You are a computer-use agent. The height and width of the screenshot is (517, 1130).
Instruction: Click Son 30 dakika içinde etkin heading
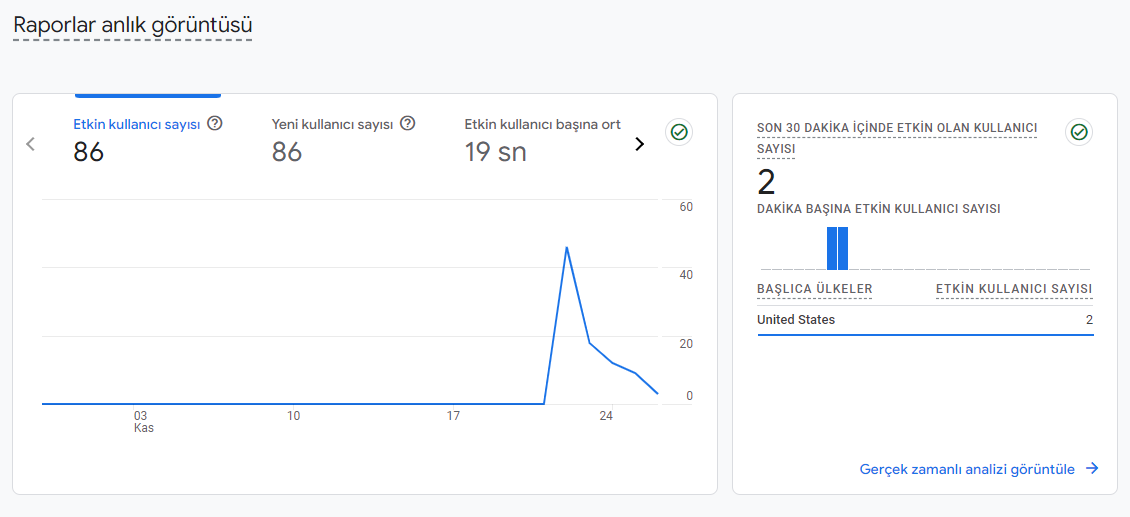(x=897, y=138)
